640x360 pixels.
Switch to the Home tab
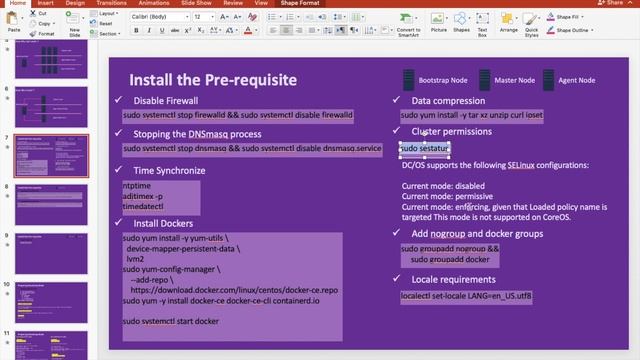18,3
